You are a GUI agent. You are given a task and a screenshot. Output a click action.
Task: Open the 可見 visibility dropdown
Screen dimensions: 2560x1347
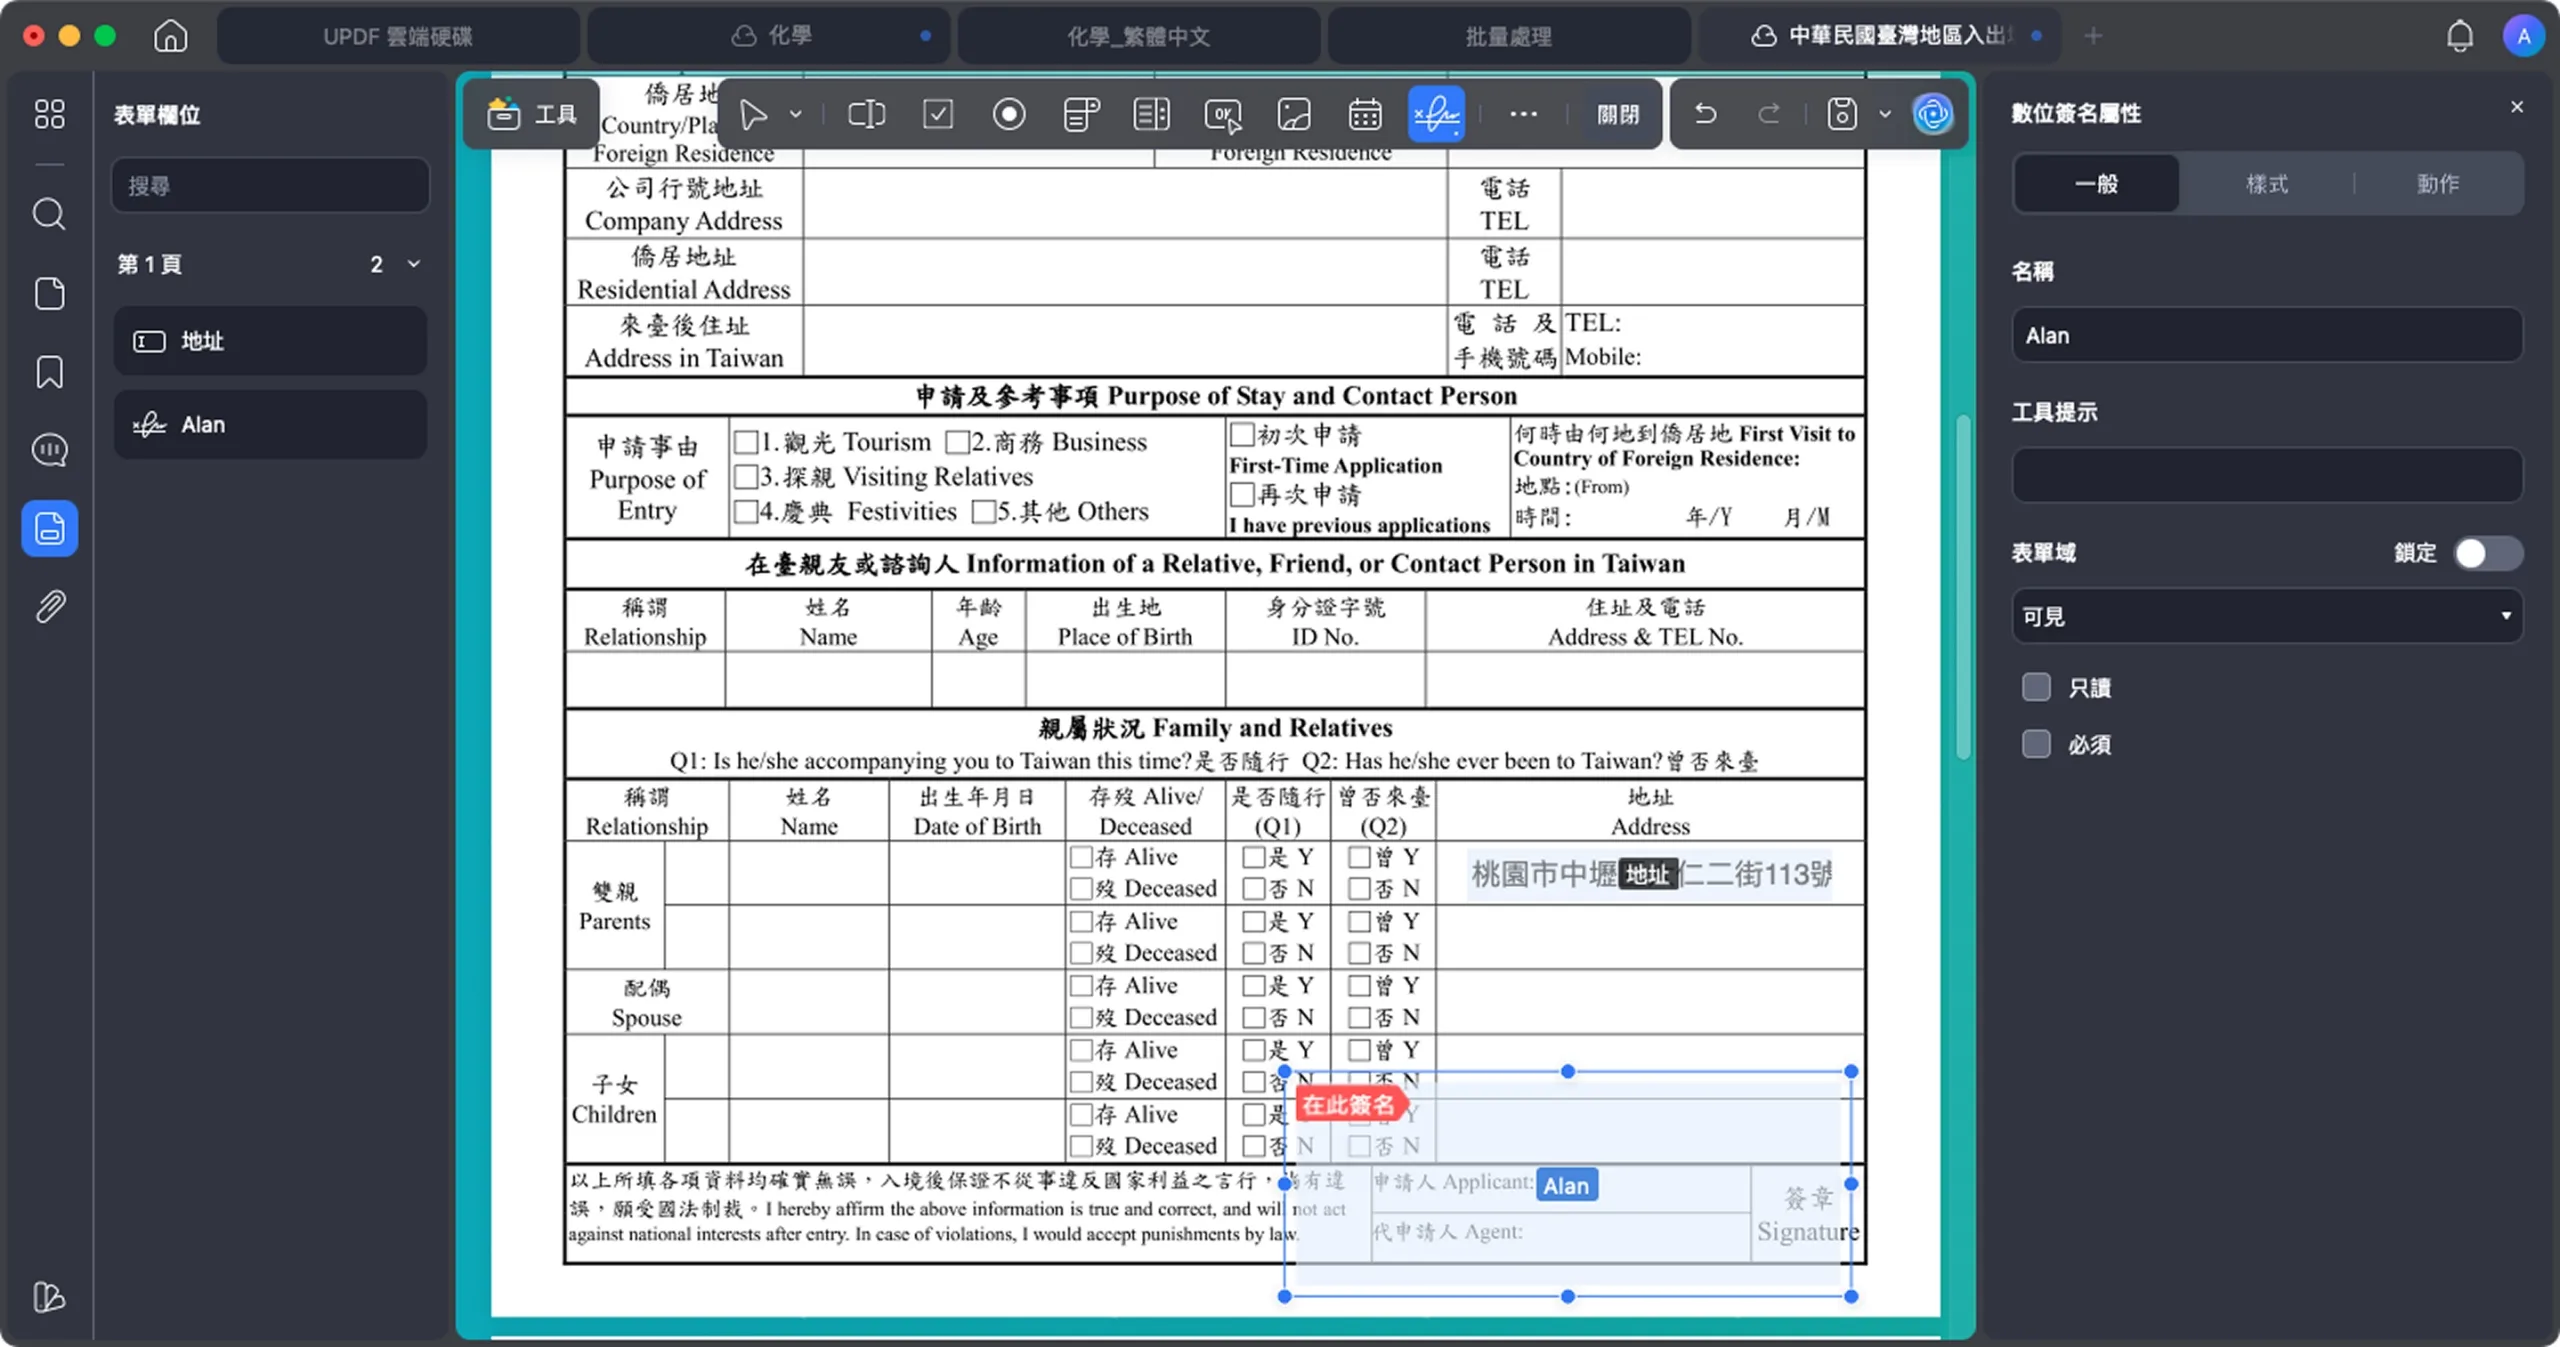click(2266, 616)
